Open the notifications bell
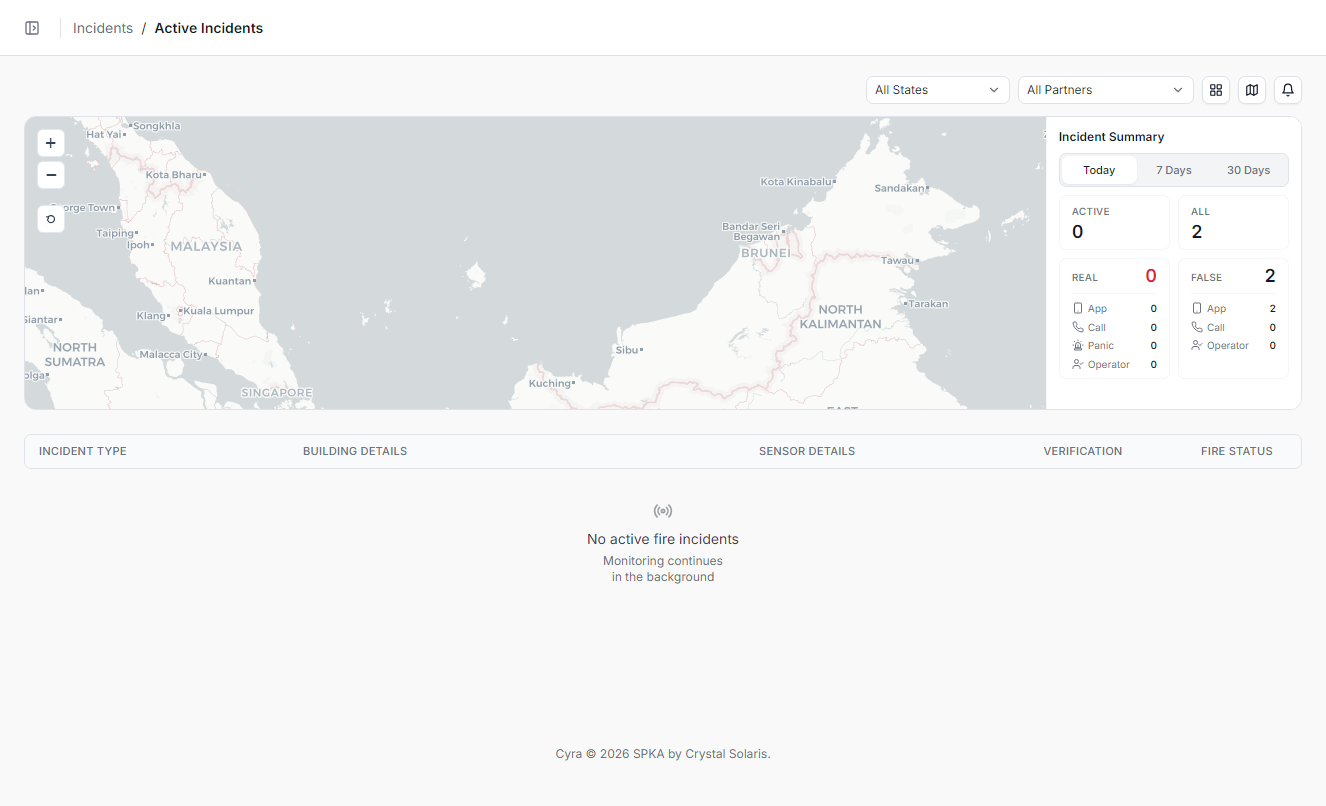This screenshot has height=806, width=1326. (1288, 90)
